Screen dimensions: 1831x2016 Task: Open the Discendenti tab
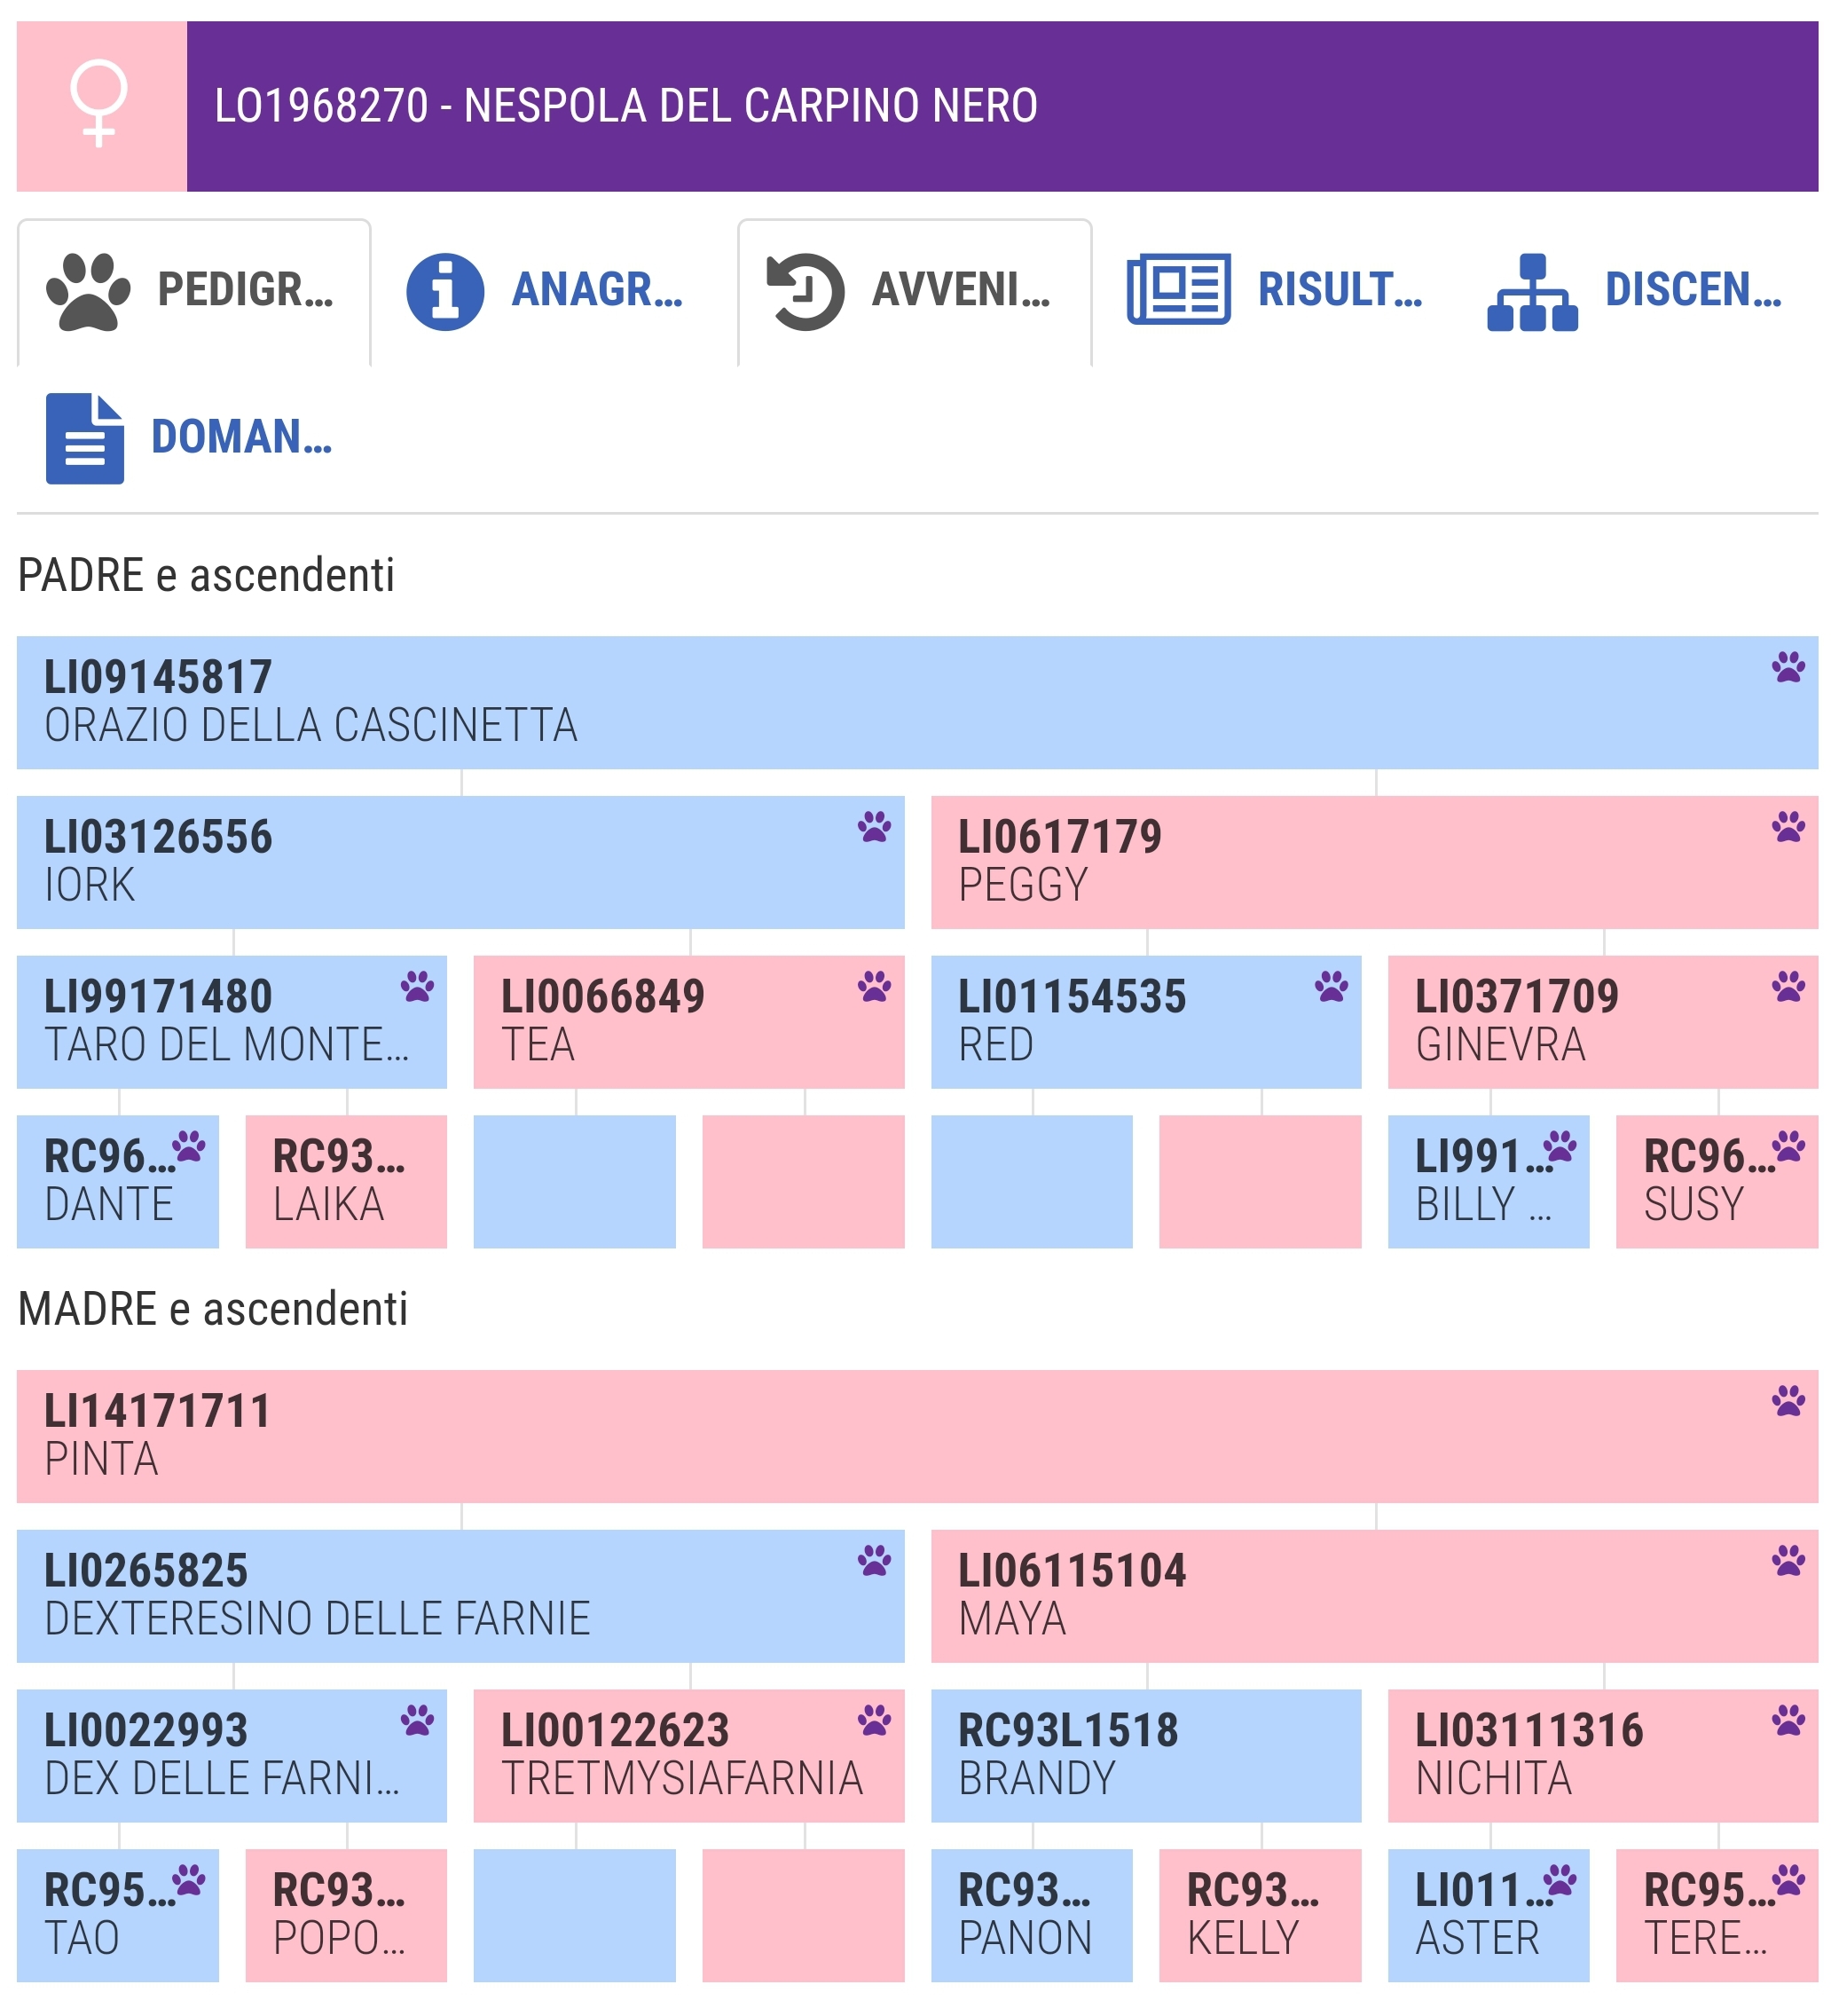point(1634,291)
